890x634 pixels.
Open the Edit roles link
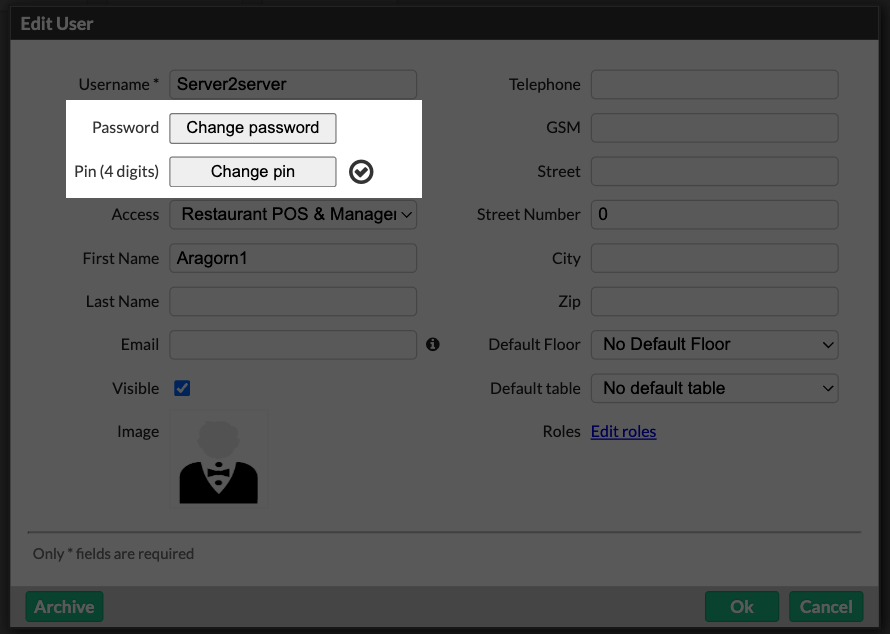pyautogui.click(x=623, y=432)
